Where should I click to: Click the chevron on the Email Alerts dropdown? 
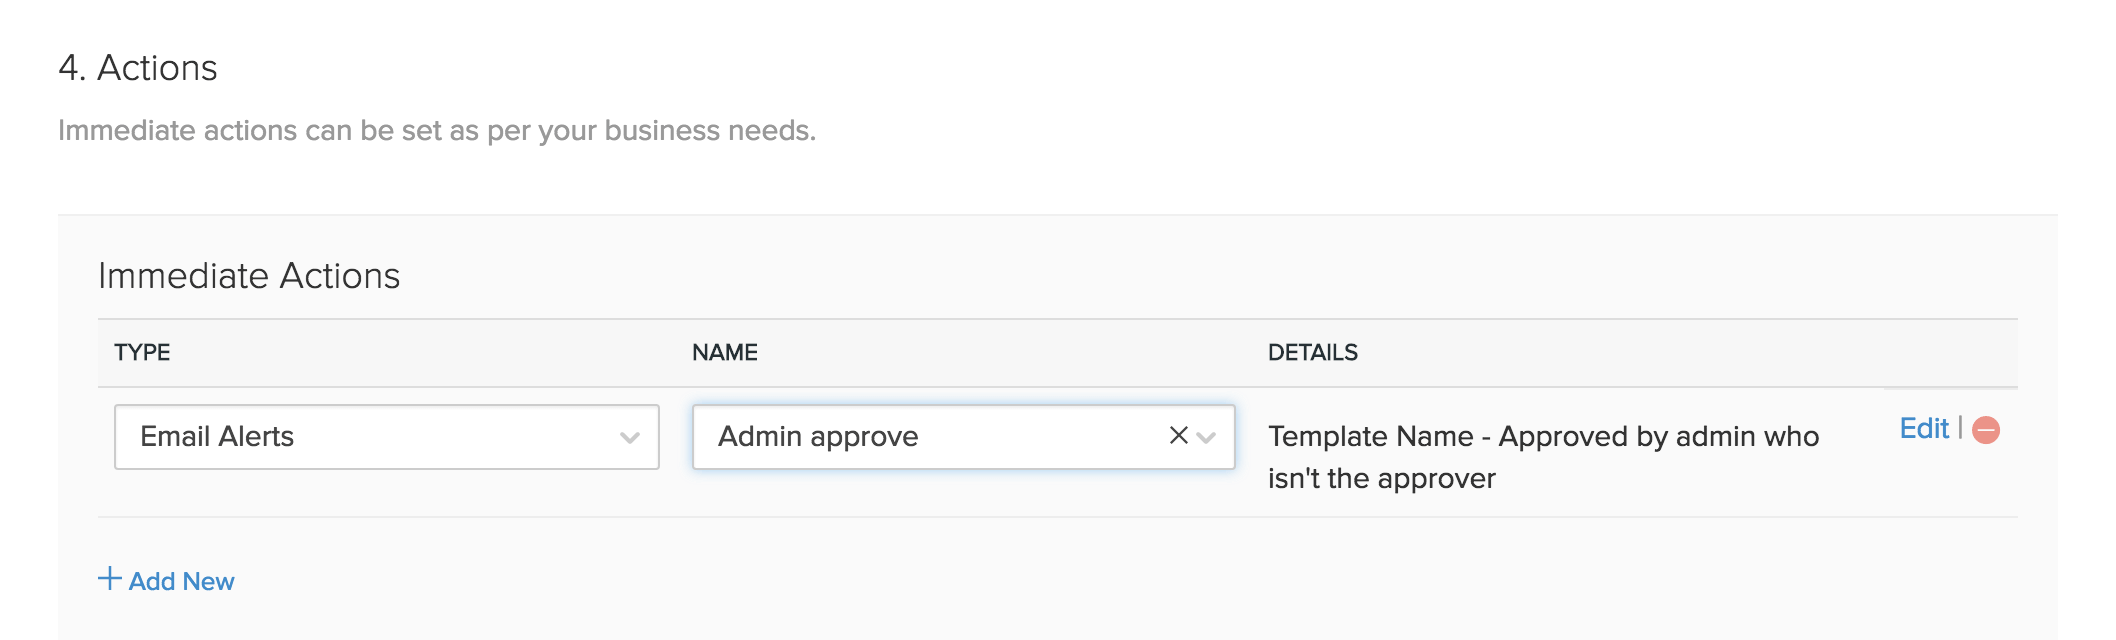[x=630, y=436]
